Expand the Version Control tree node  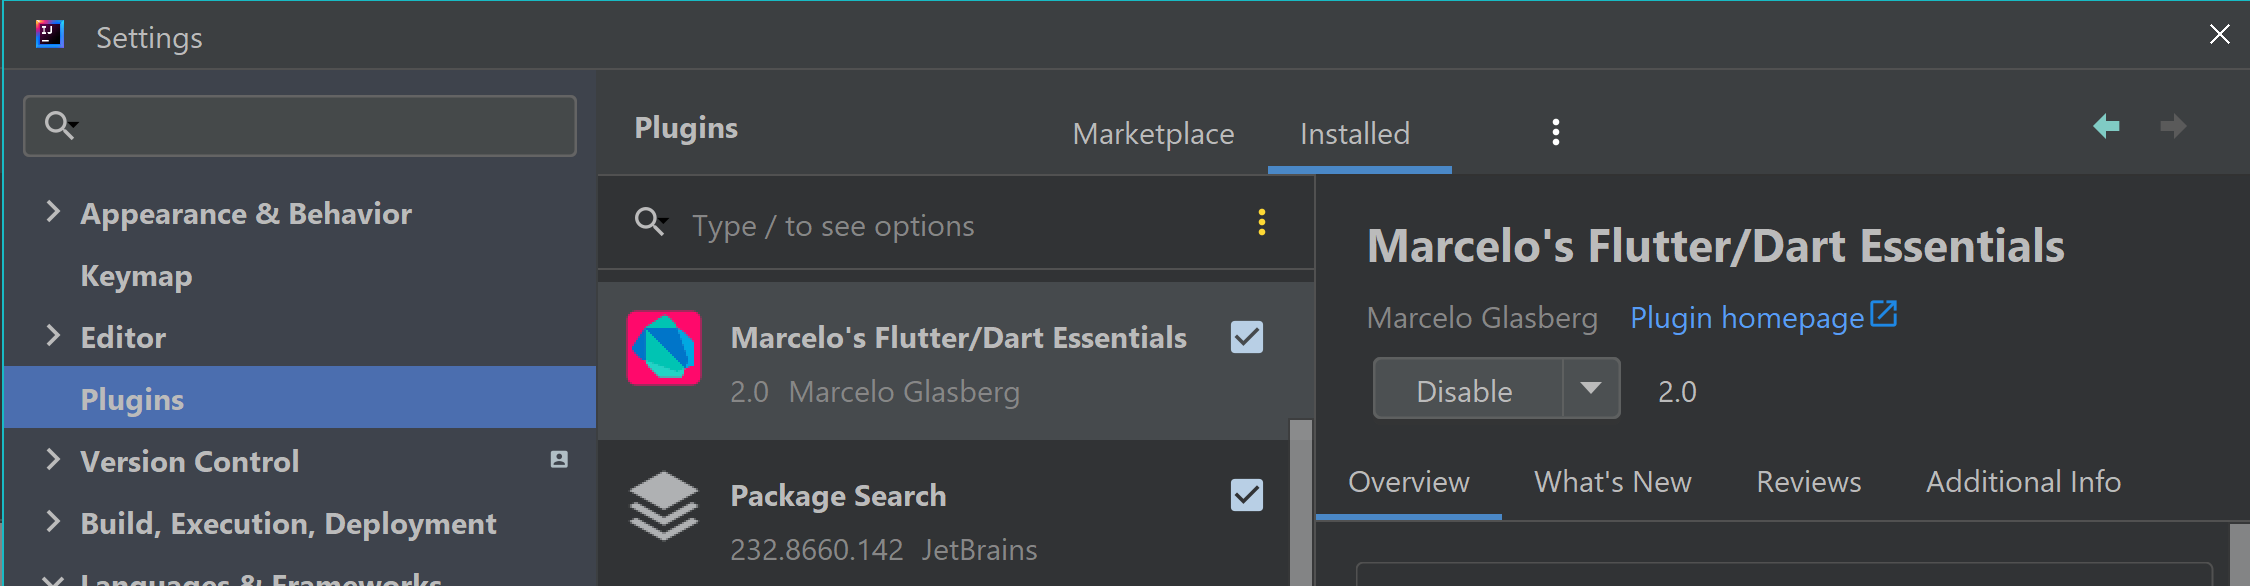53,459
